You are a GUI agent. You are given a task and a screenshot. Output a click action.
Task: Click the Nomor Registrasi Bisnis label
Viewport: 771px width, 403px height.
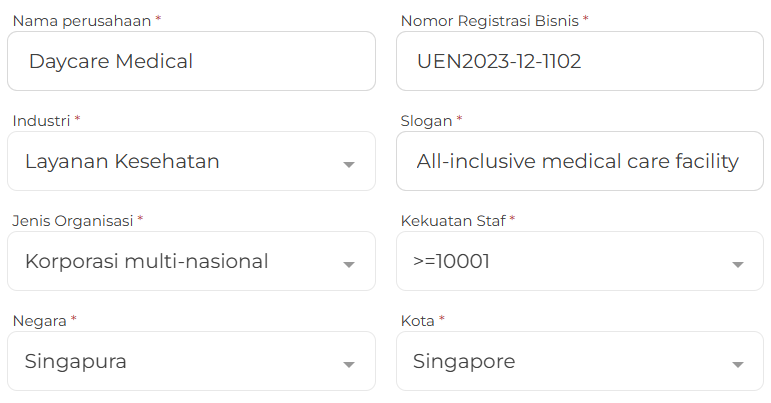pyautogui.click(x=490, y=20)
